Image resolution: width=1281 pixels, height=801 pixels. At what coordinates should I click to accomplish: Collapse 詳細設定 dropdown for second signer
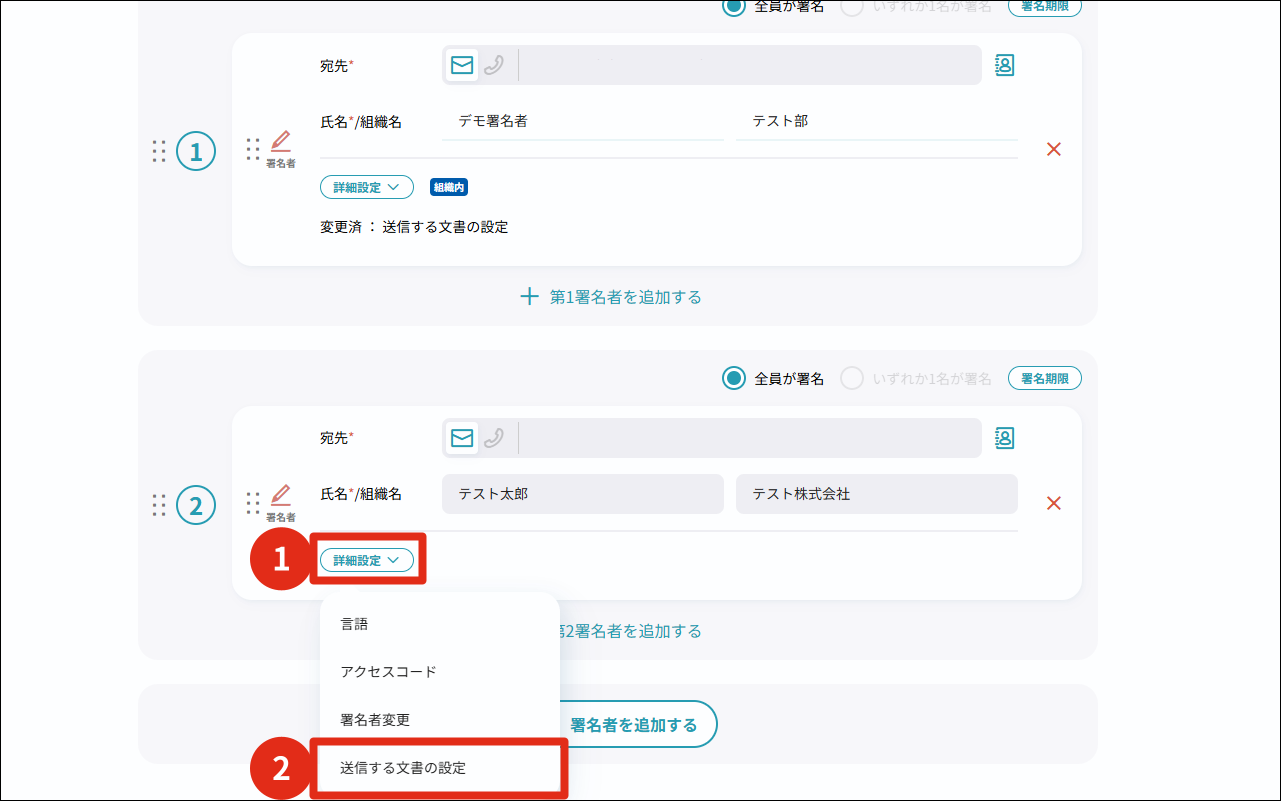point(366,561)
